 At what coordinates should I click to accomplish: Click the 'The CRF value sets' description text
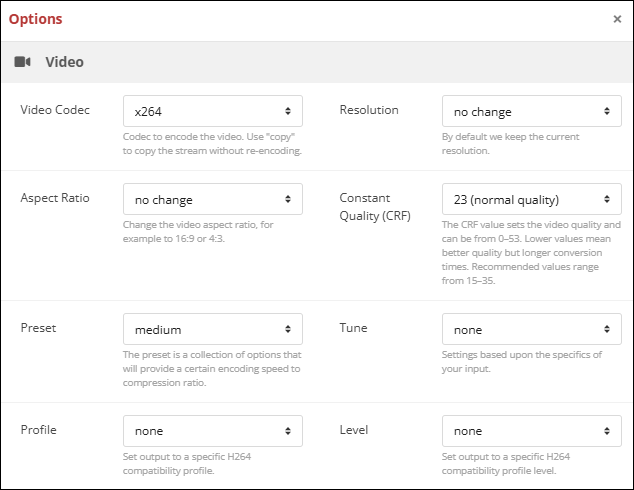[x=531, y=253]
